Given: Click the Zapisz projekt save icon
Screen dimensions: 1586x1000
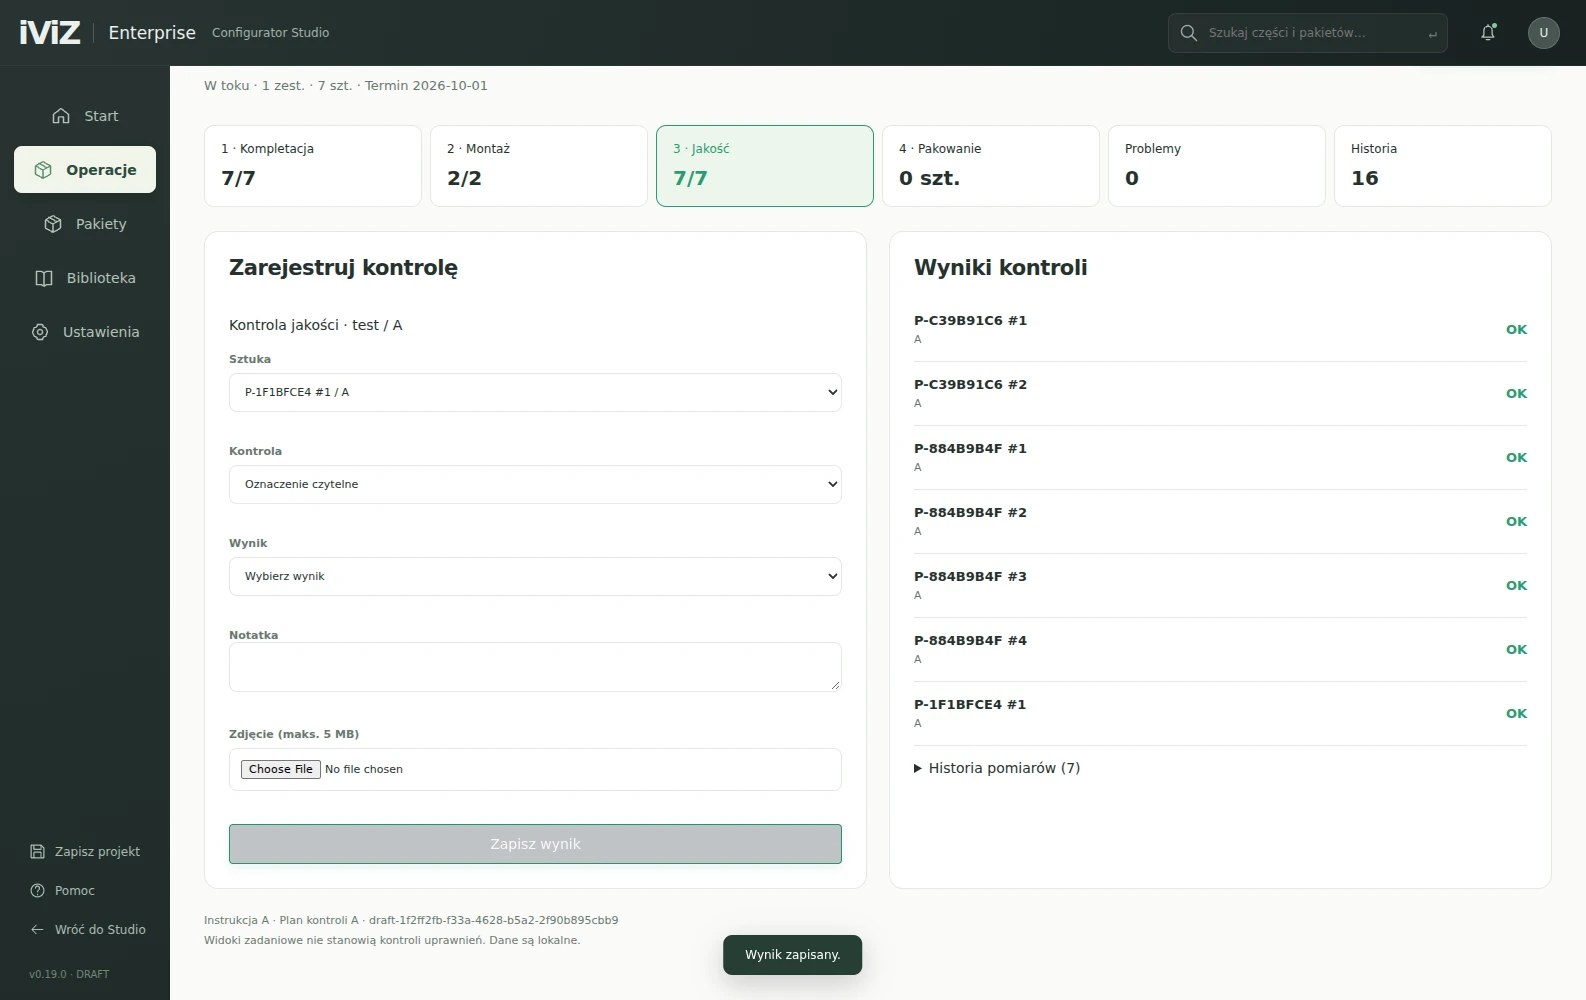Looking at the screenshot, I should pyautogui.click(x=38, y=852).
